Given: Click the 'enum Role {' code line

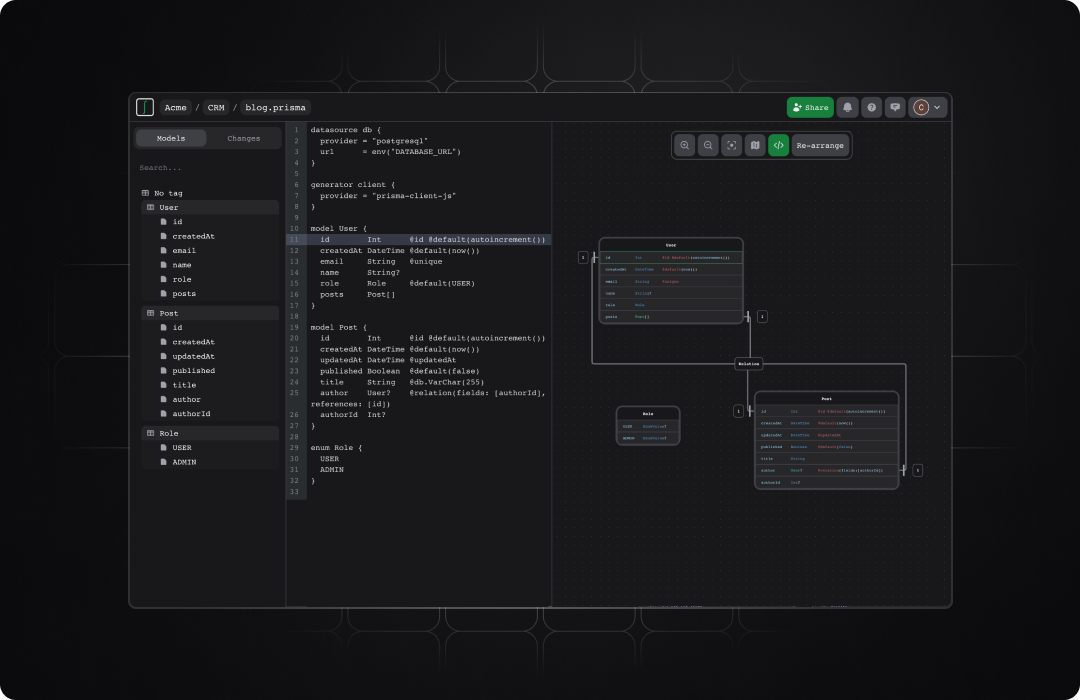Looking at the screenshot, I should coord(336,448).
